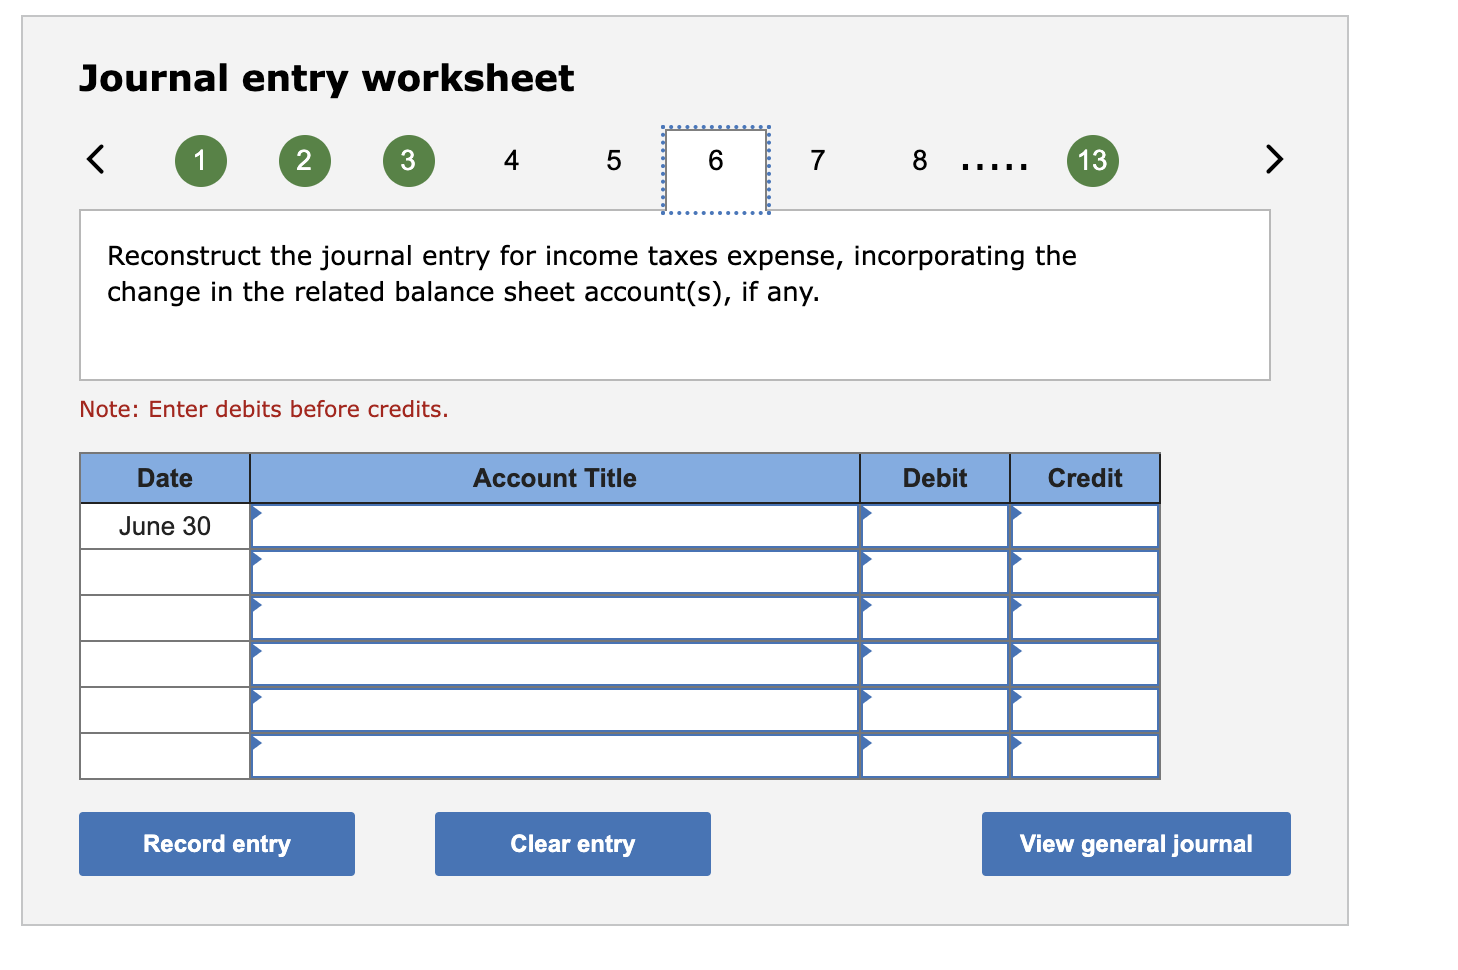Image resolution: width=1458 pixels, height=970 pixels.
Task: Select the current step 6 indicator
Action: click(715, 160)
